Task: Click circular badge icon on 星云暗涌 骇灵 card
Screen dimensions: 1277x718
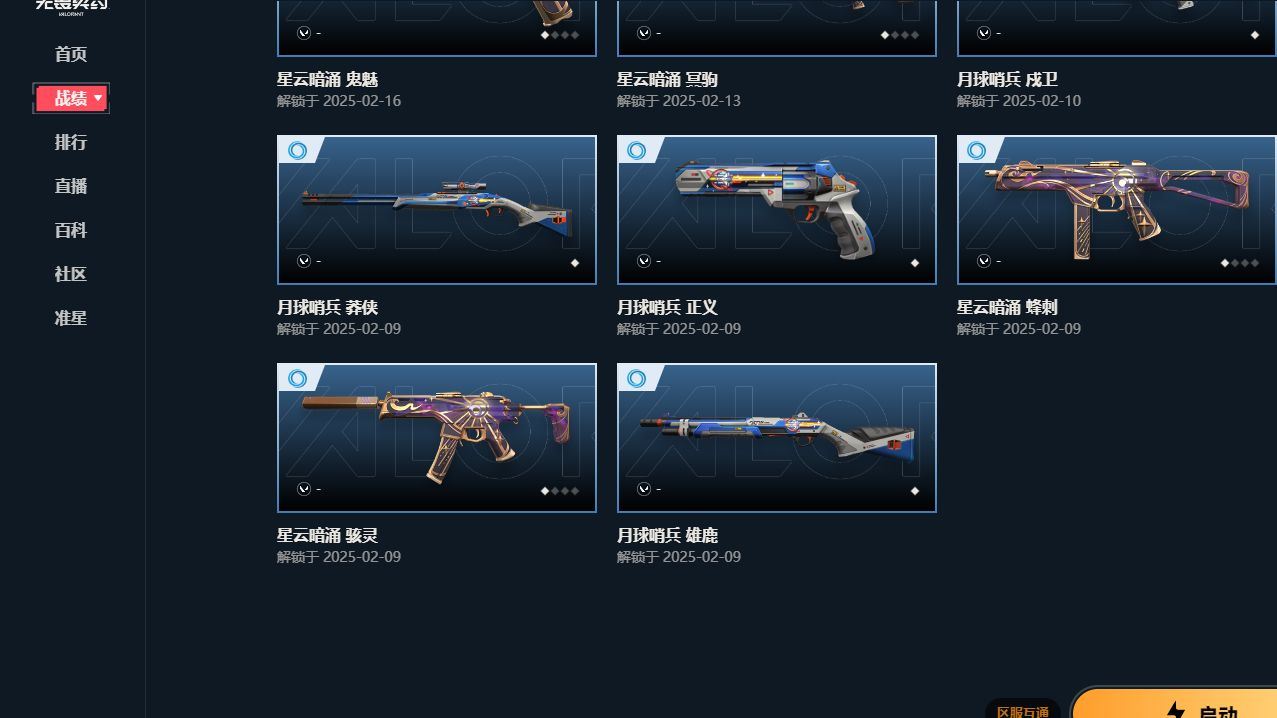Action: (297, 378)
